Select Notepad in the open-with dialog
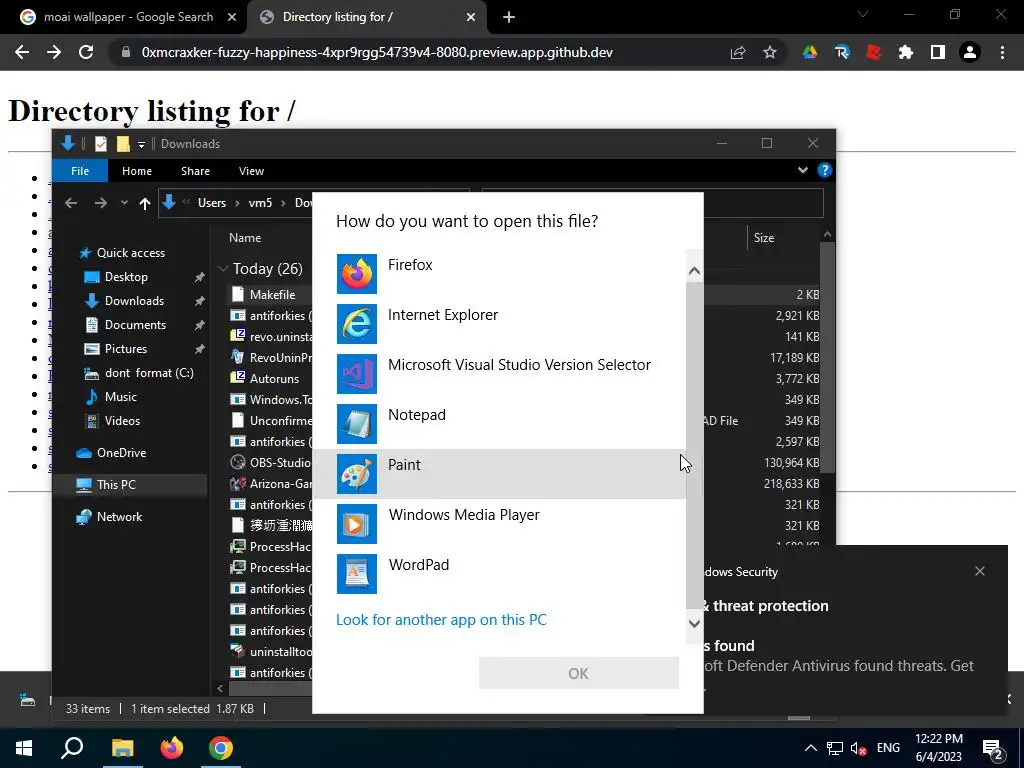Screen dimensions: 1024x768 500,423
